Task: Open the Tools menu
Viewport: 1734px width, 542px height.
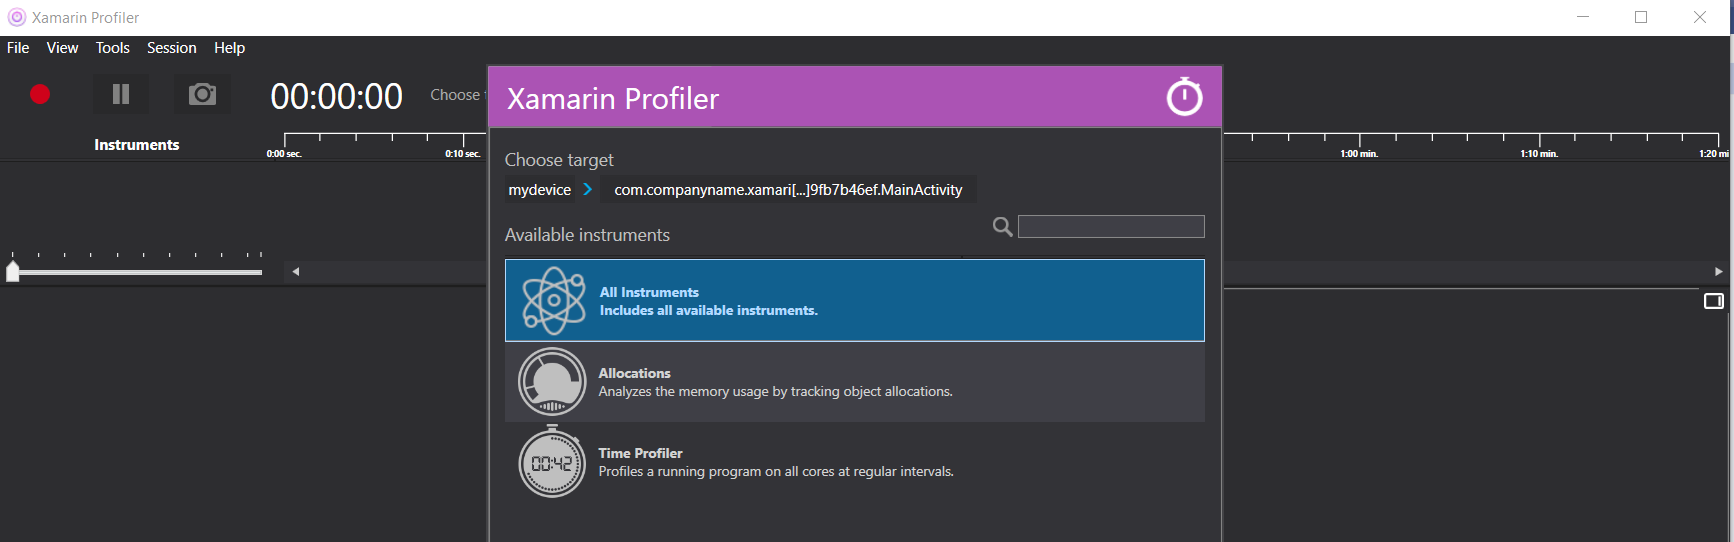Action: pyautogui.click(x=113, y=48)
